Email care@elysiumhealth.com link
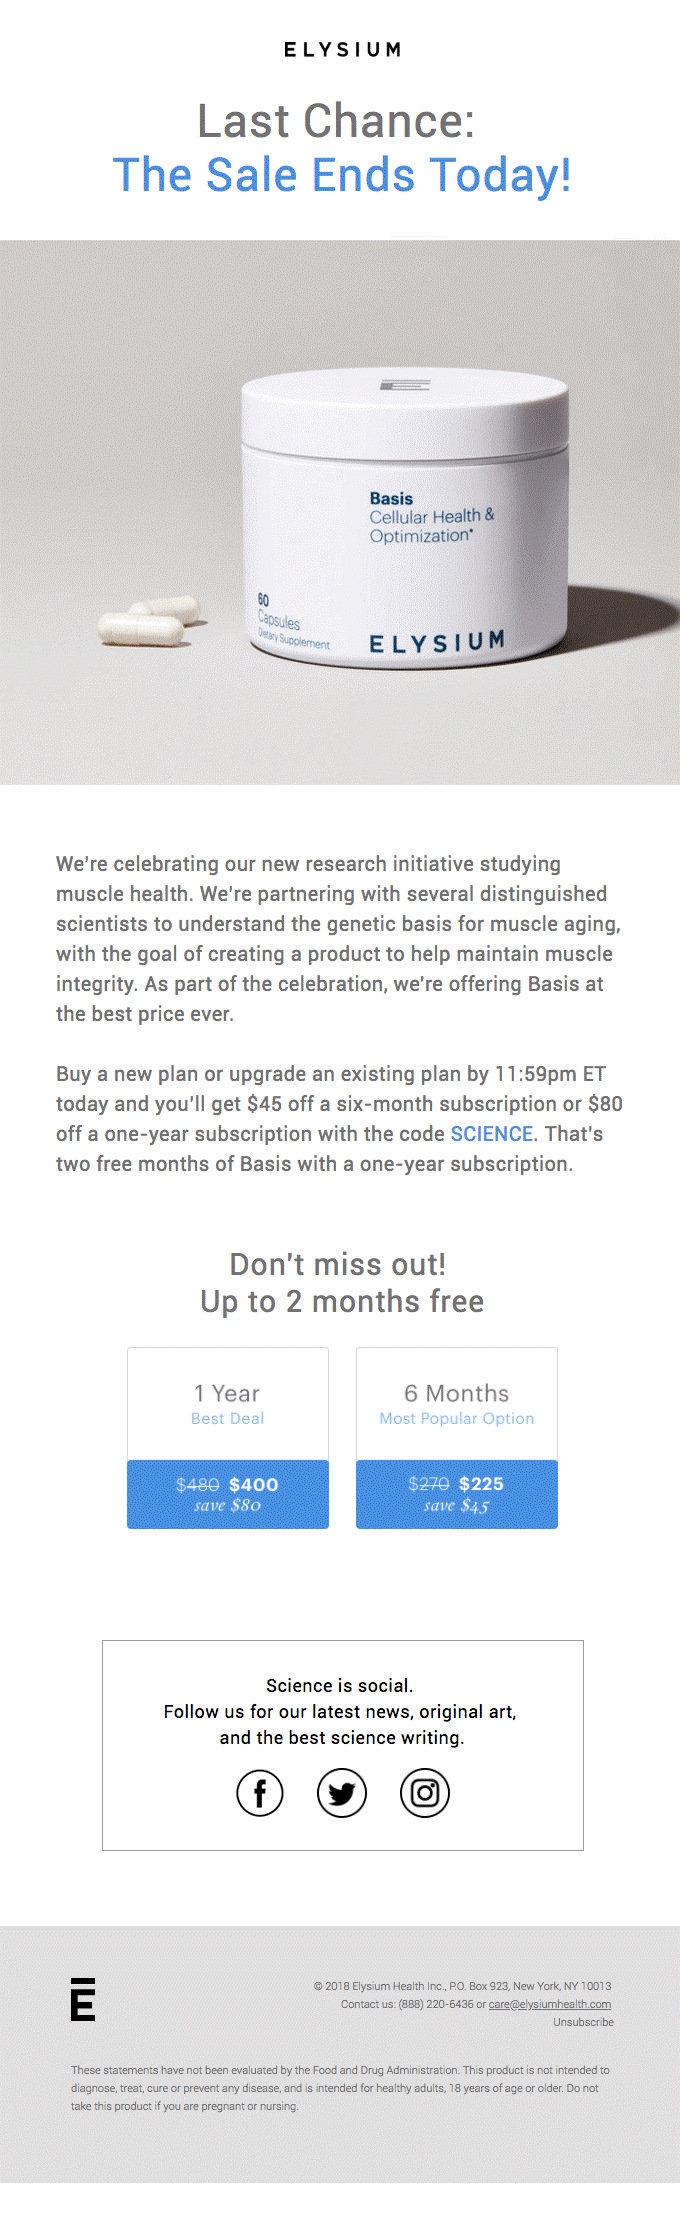The height and width of the screenshot is (2219, 680). pyautogui.click(x=550, y=2004)
